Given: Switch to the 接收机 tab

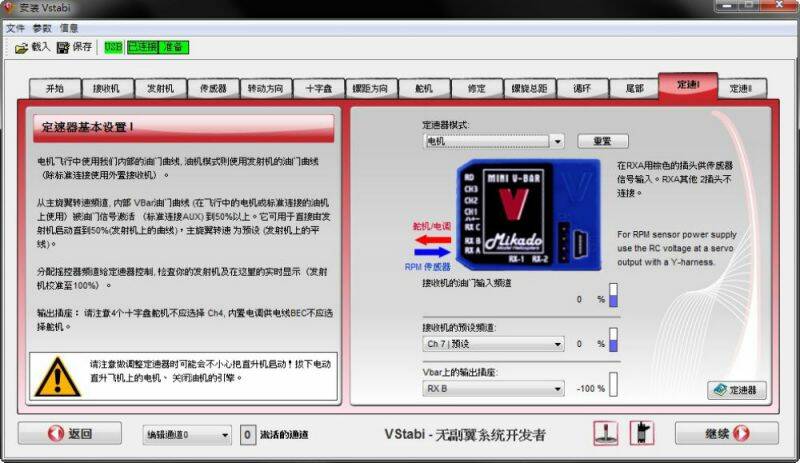Looking at the screenshot, I should pyautogui.click(x=108, y=88).
